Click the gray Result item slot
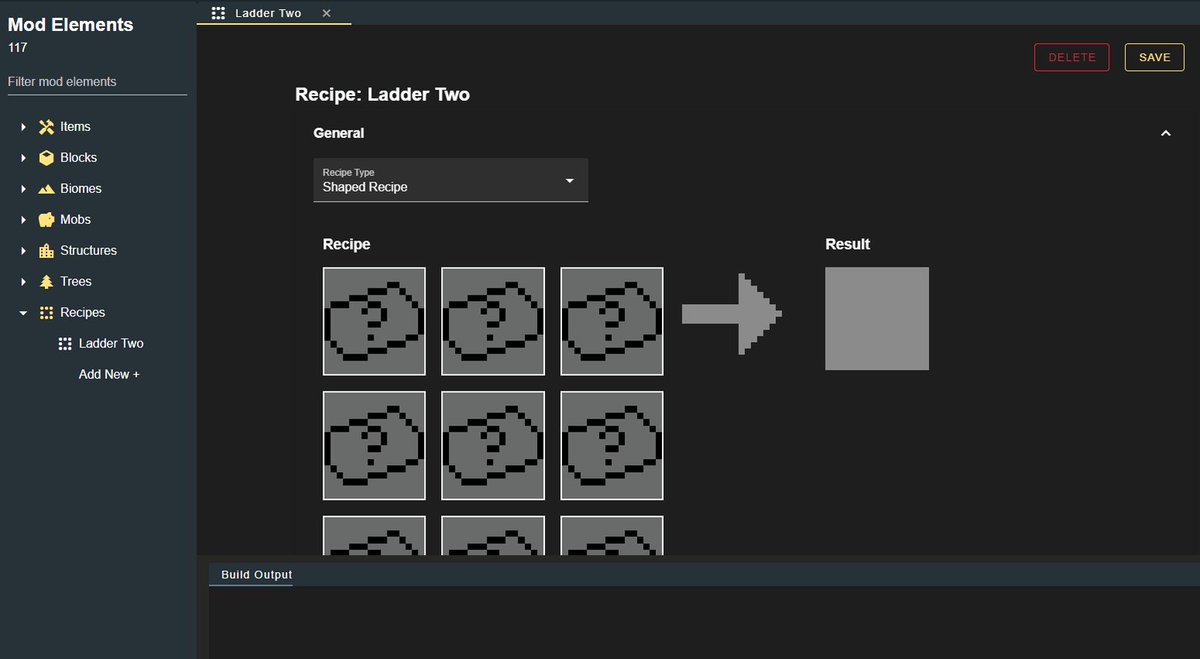Screen dimensions: 1200x659 pyautogui.click(x=877, y=318)
